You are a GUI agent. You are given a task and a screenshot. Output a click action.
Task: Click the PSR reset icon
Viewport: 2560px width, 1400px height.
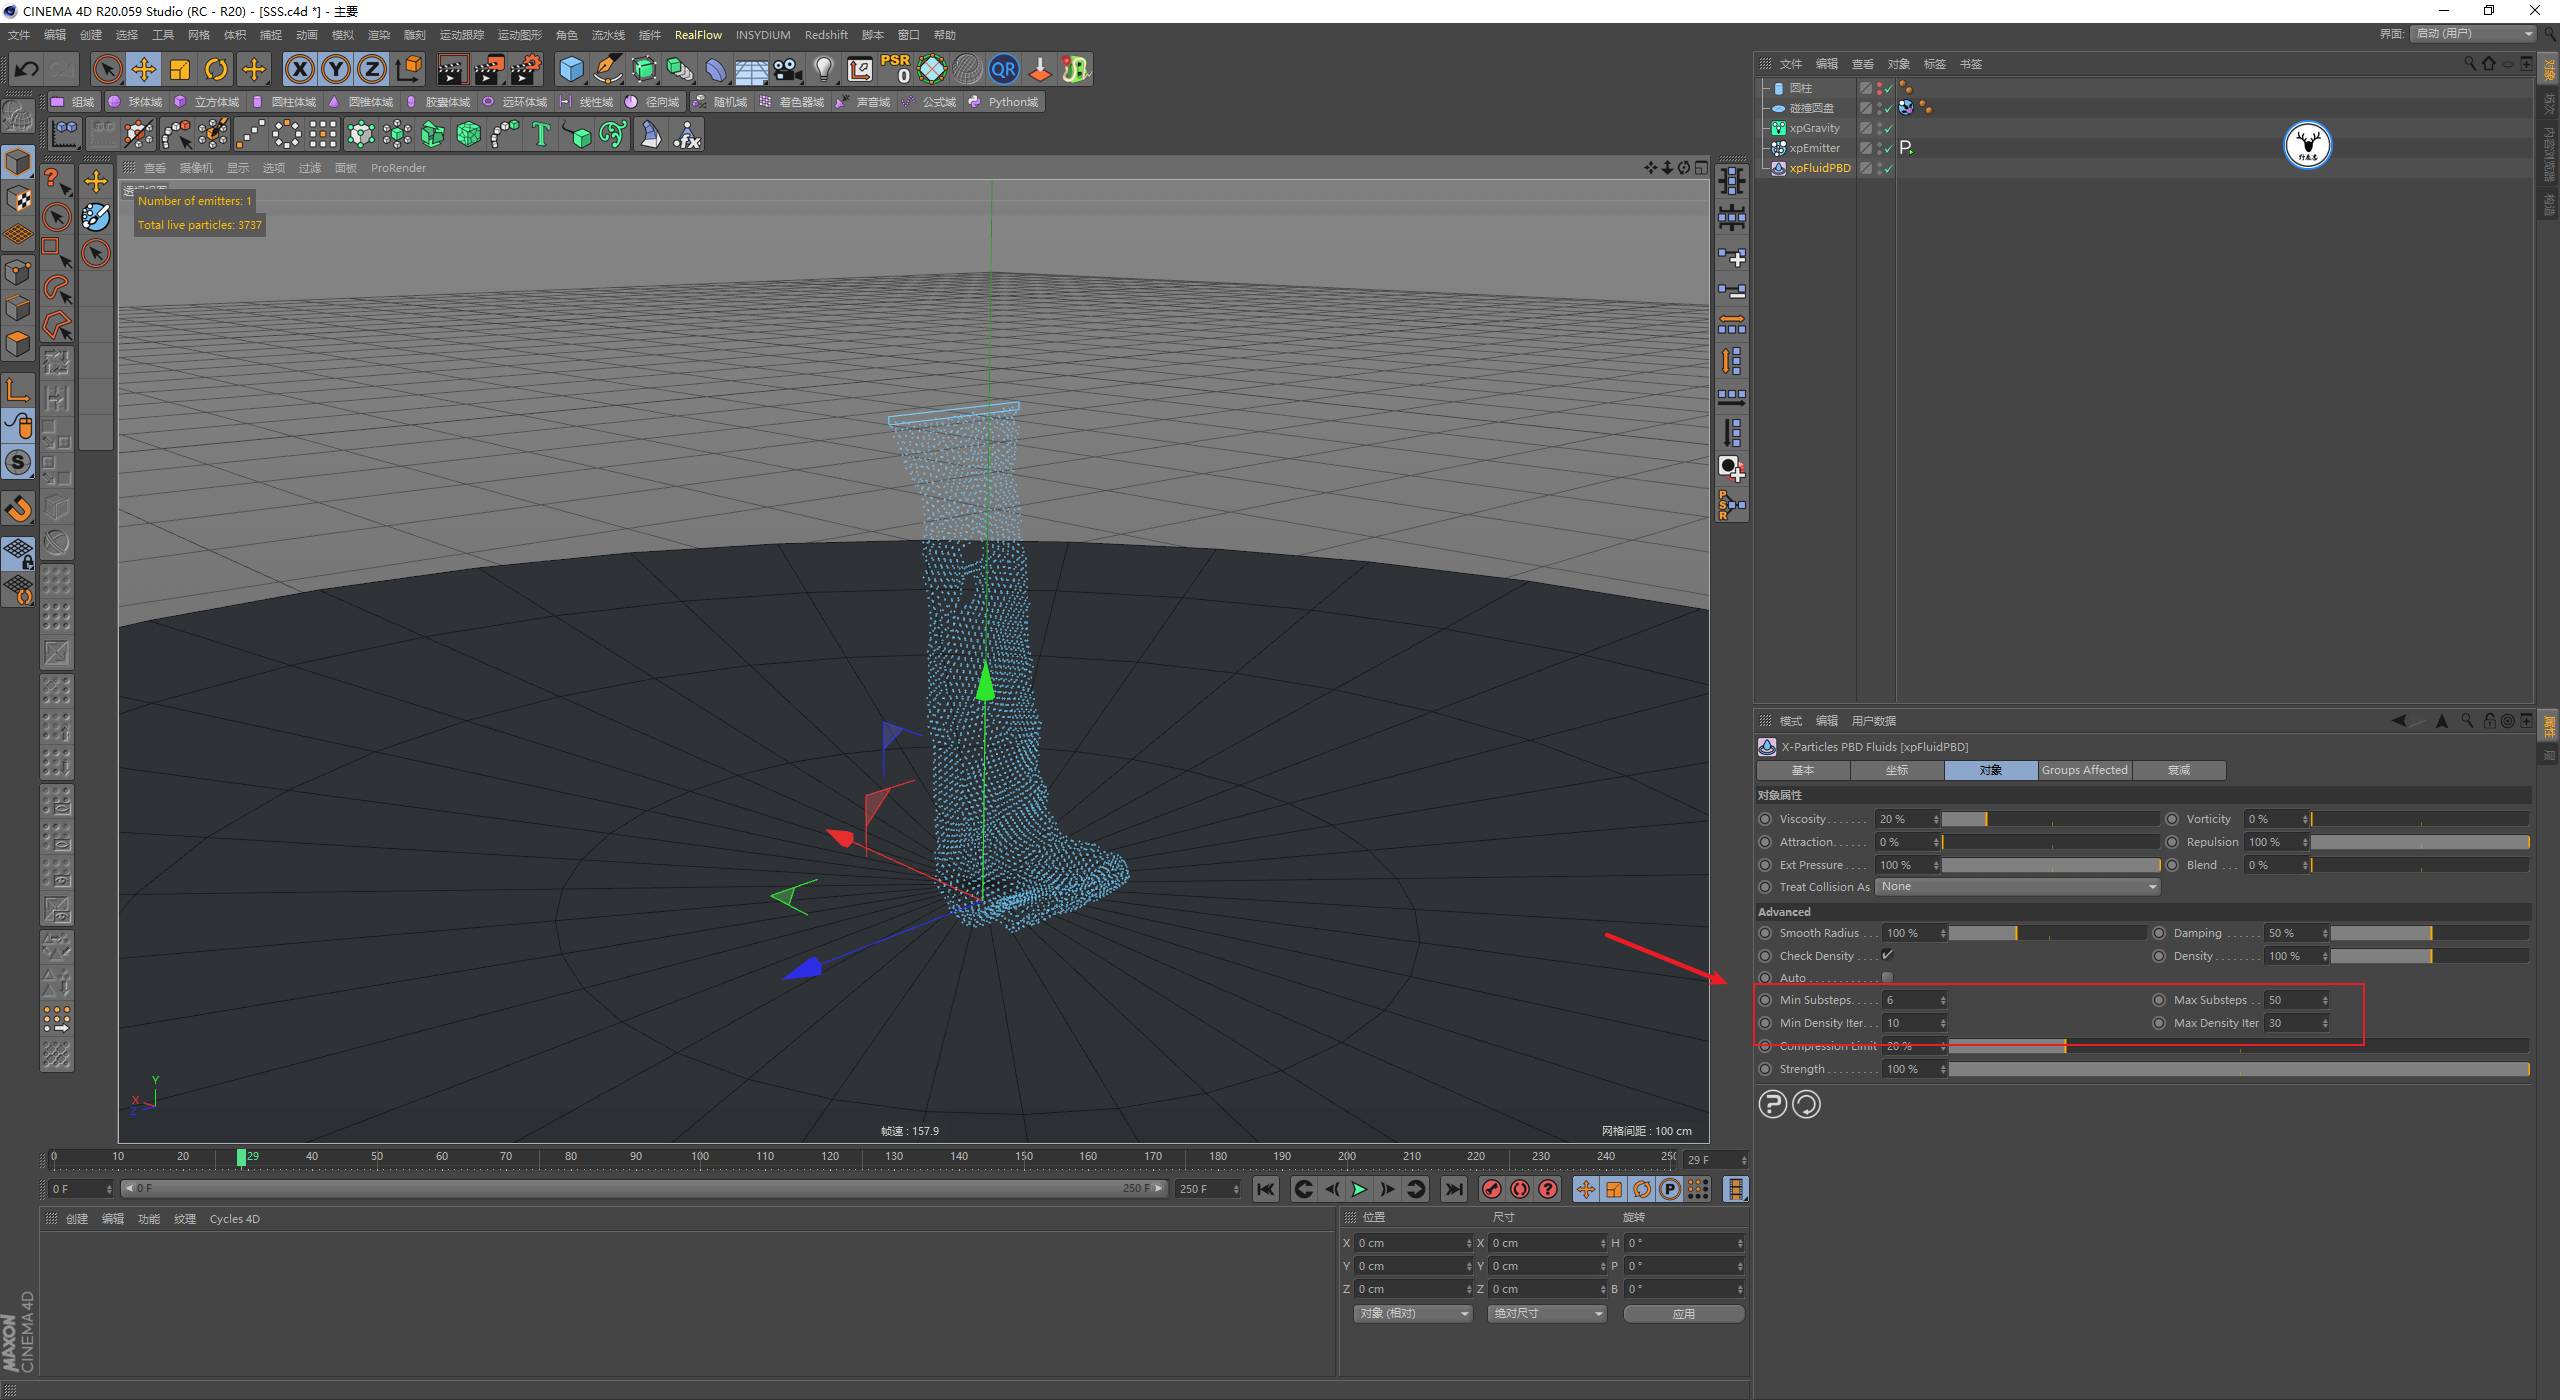895,69
